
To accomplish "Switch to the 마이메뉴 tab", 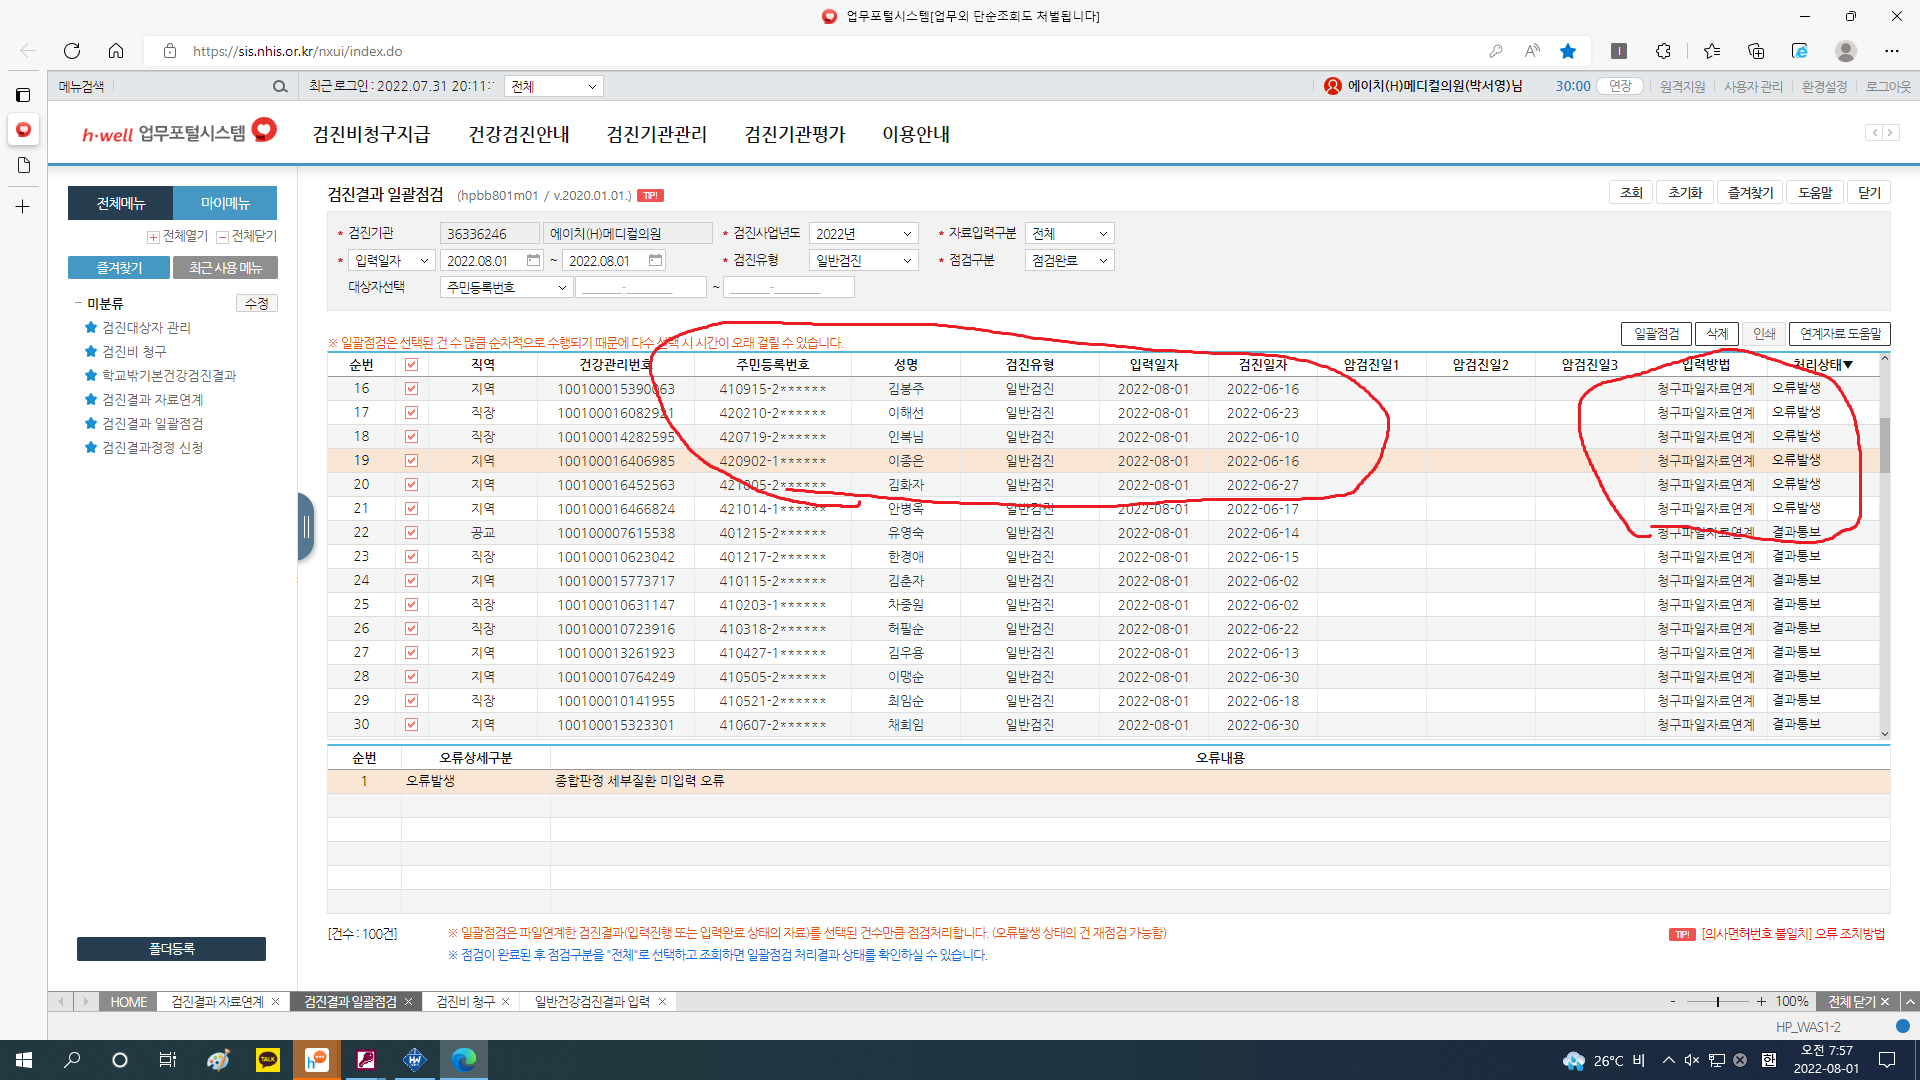I will [x=225, y=203].
